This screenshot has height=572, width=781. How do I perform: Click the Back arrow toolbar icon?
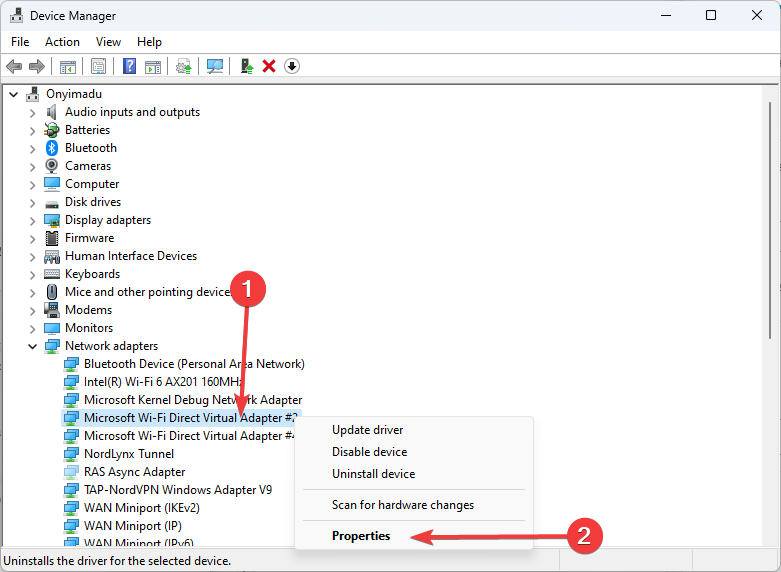14,66
